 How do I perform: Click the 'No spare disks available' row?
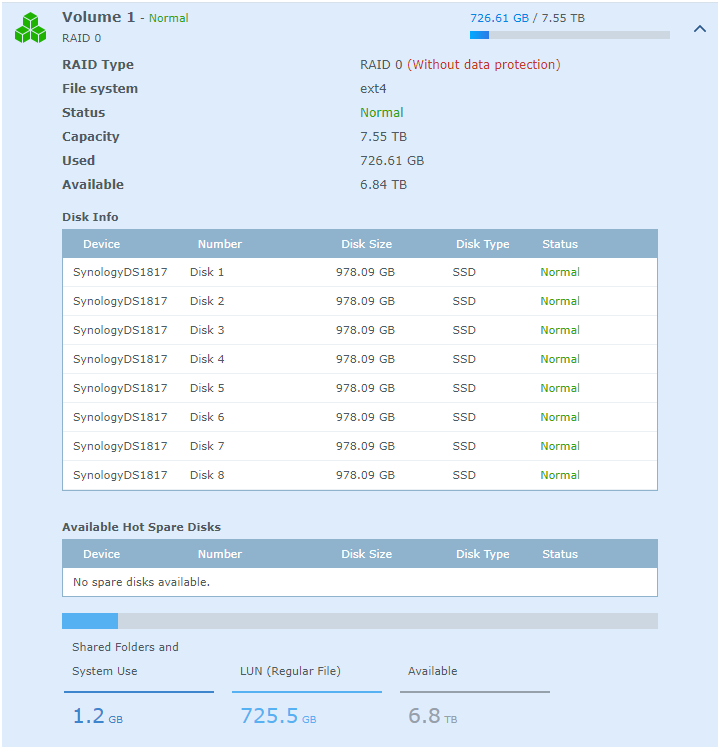click(x=359, y=582)
